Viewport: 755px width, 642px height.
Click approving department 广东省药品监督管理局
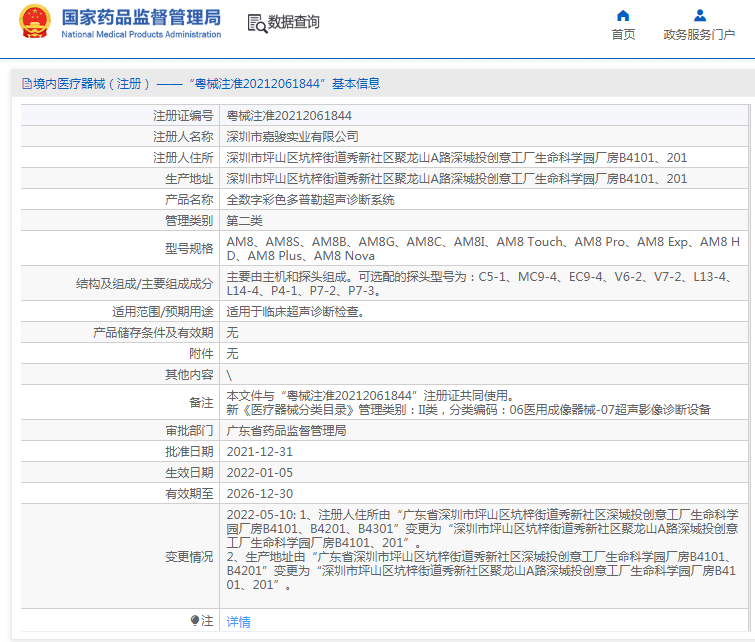click(x=286, y=431)
